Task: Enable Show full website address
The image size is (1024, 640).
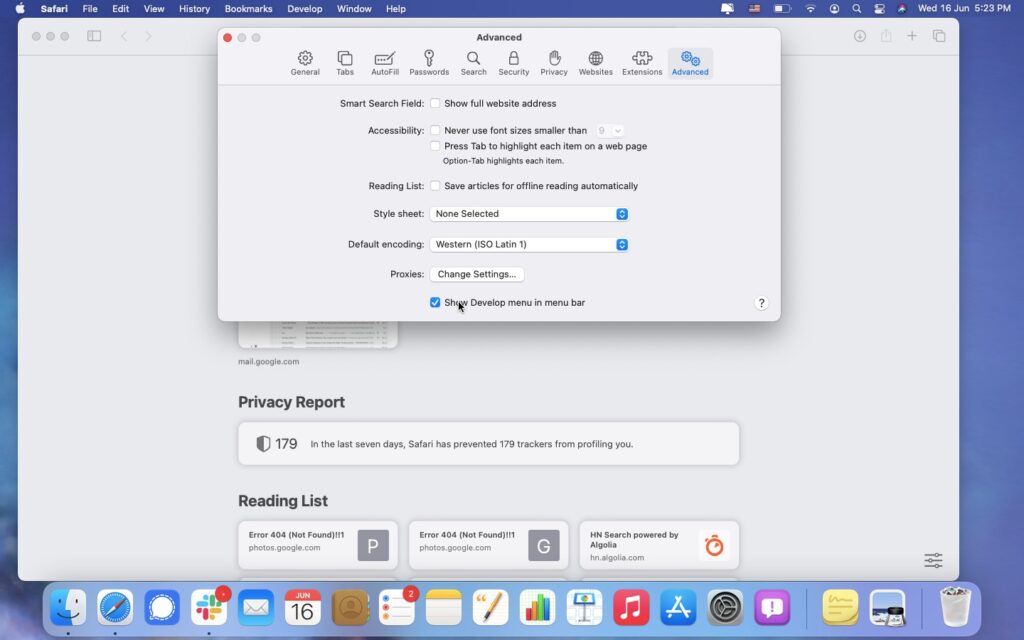Action: pyautogui.click(x=435, y=103)
